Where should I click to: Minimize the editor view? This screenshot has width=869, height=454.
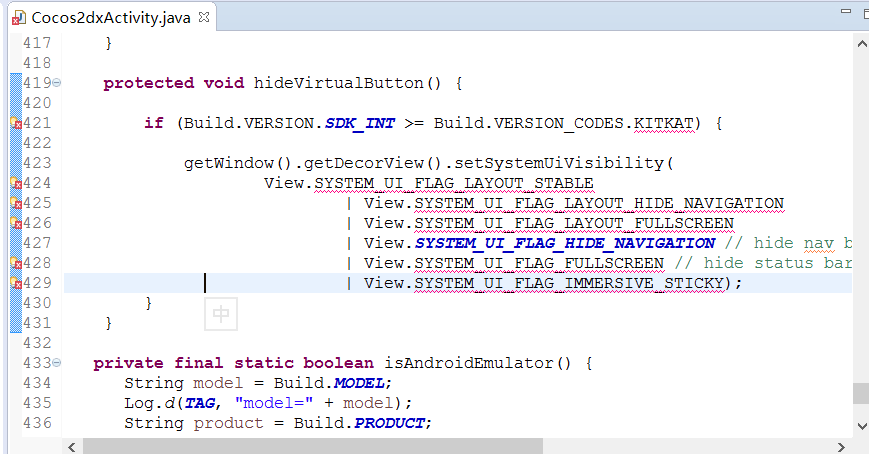pos(846,11)
